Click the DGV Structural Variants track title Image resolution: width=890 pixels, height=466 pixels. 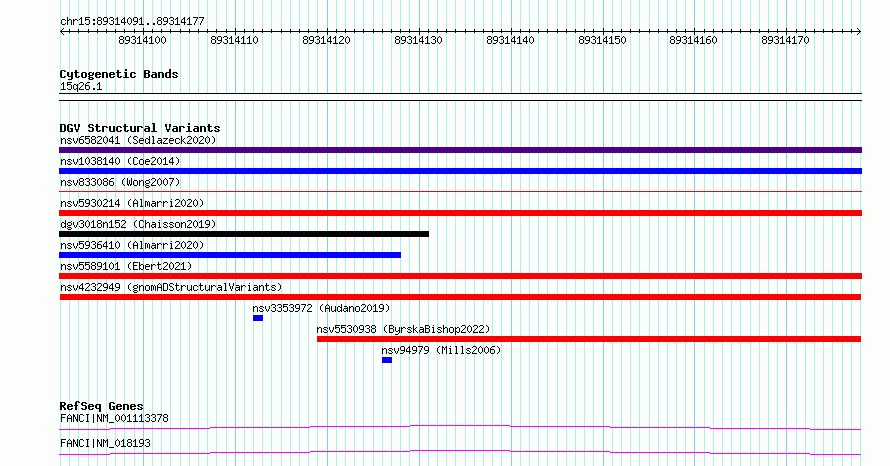click(140, 128)
